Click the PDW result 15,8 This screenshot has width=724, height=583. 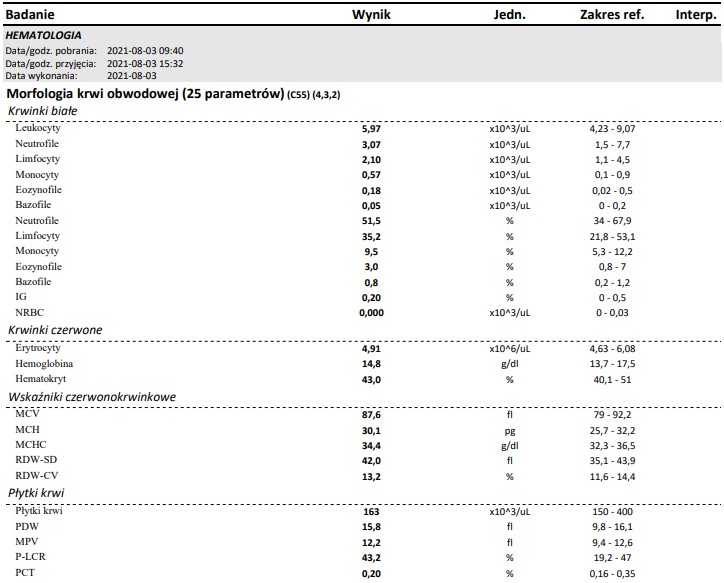click(x=371, y=527)
